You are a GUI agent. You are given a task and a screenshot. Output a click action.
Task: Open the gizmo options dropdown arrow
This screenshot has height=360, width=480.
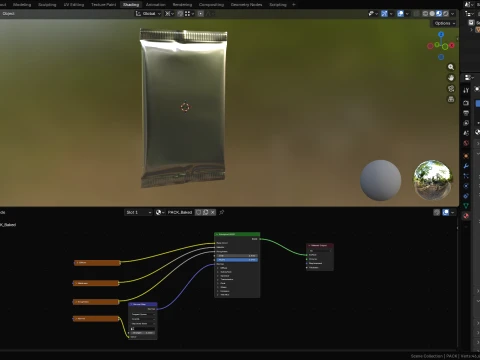(391, 14)
